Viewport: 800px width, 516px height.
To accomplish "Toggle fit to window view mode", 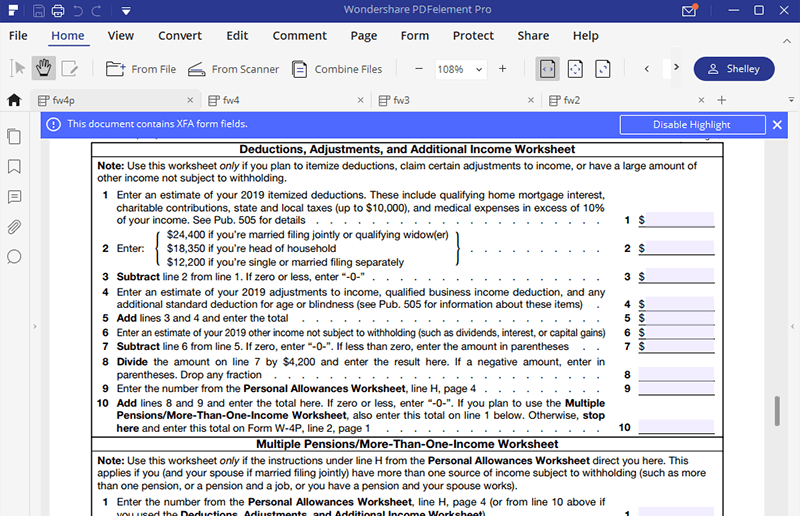I will tap(575, 69).
